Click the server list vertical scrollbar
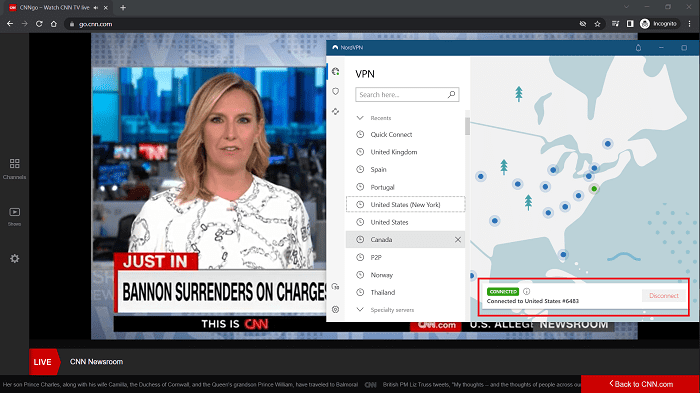This screenshot has width=700, height=393. pos(467,126)
